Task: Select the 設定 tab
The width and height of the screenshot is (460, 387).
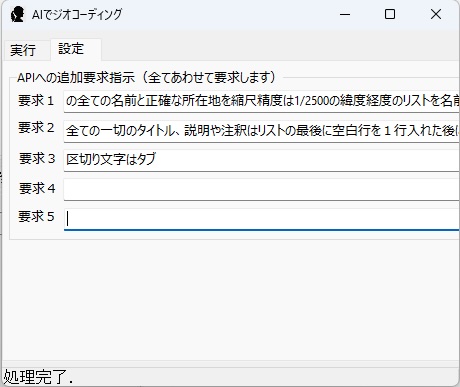Action: pyautogui.click(x=71, y=49)
